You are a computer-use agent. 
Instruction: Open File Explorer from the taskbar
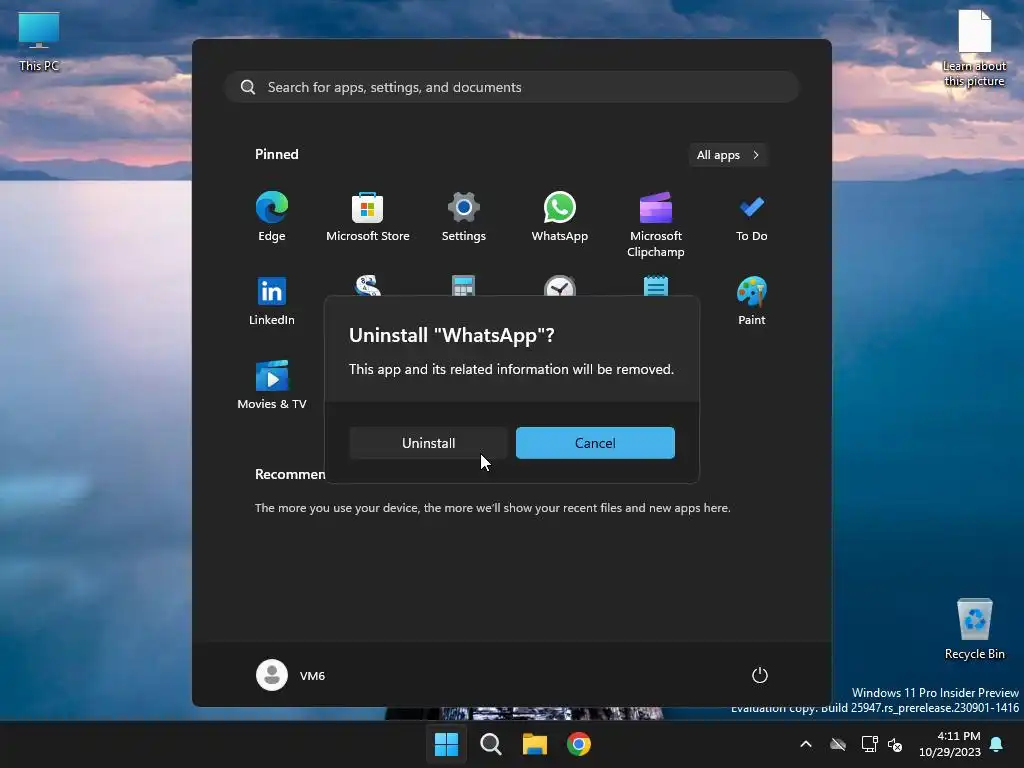(534, 744)
